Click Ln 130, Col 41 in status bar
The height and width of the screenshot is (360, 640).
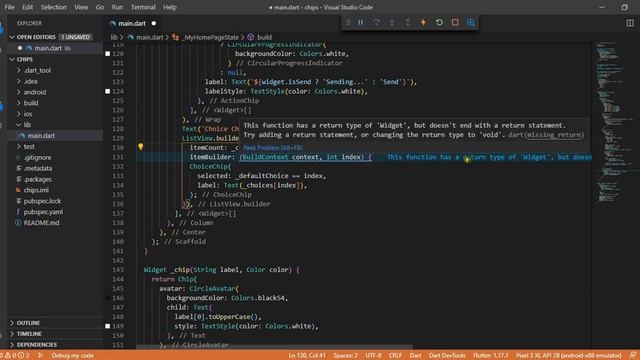coord(307,356)
